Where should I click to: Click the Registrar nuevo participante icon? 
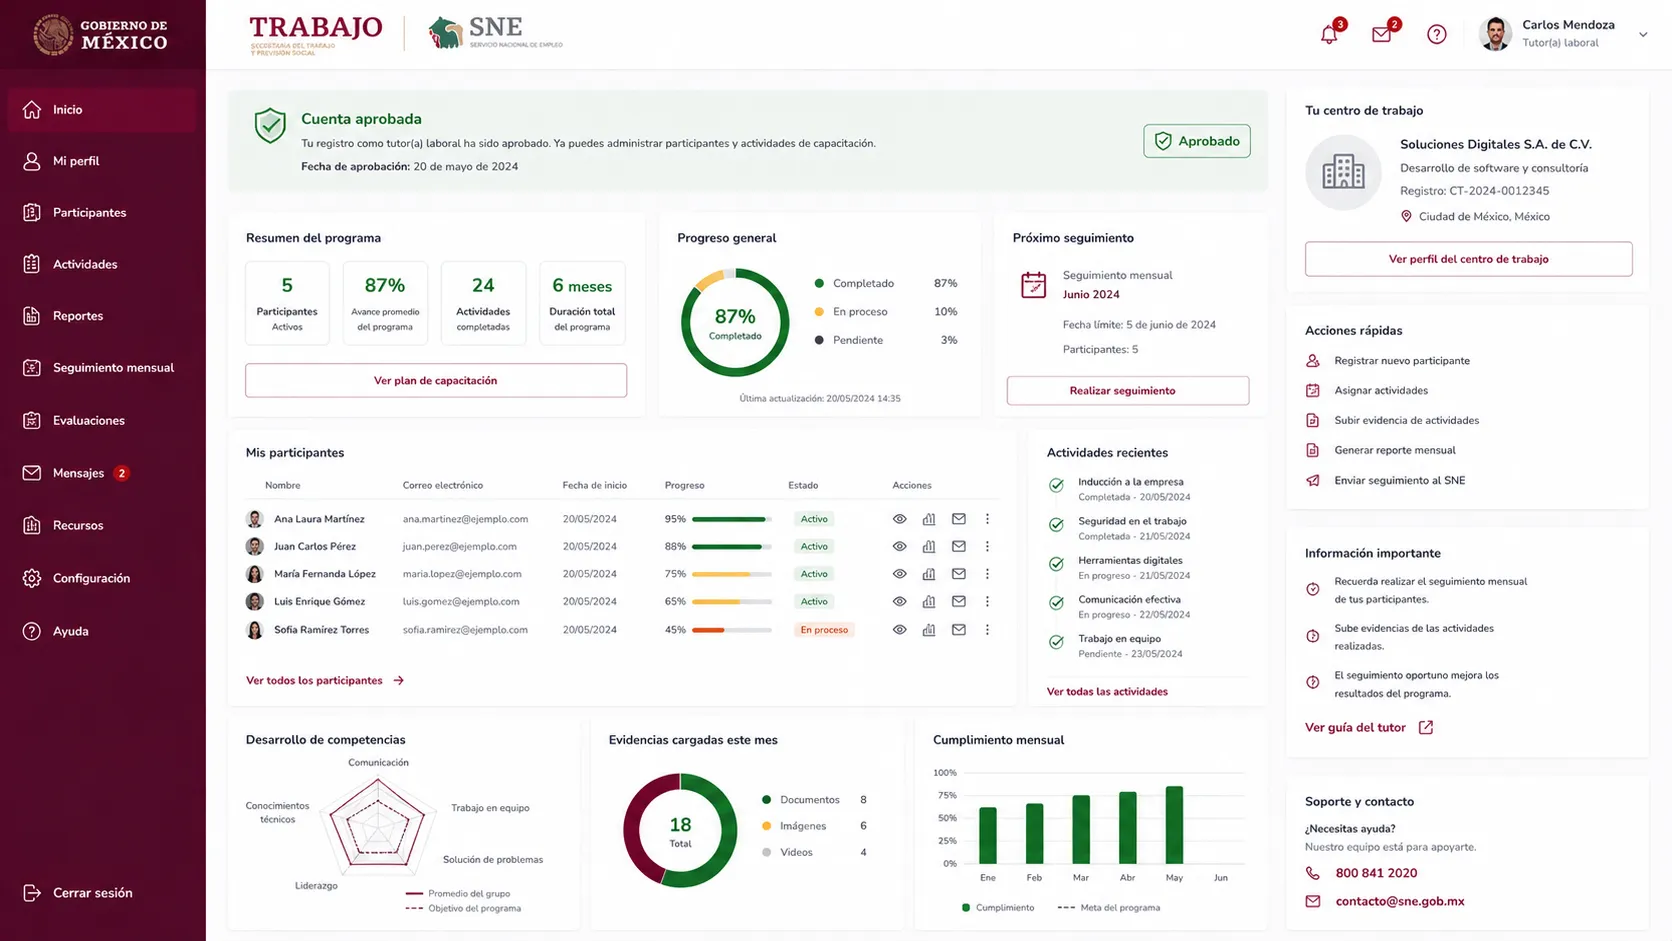point(1313,361)
